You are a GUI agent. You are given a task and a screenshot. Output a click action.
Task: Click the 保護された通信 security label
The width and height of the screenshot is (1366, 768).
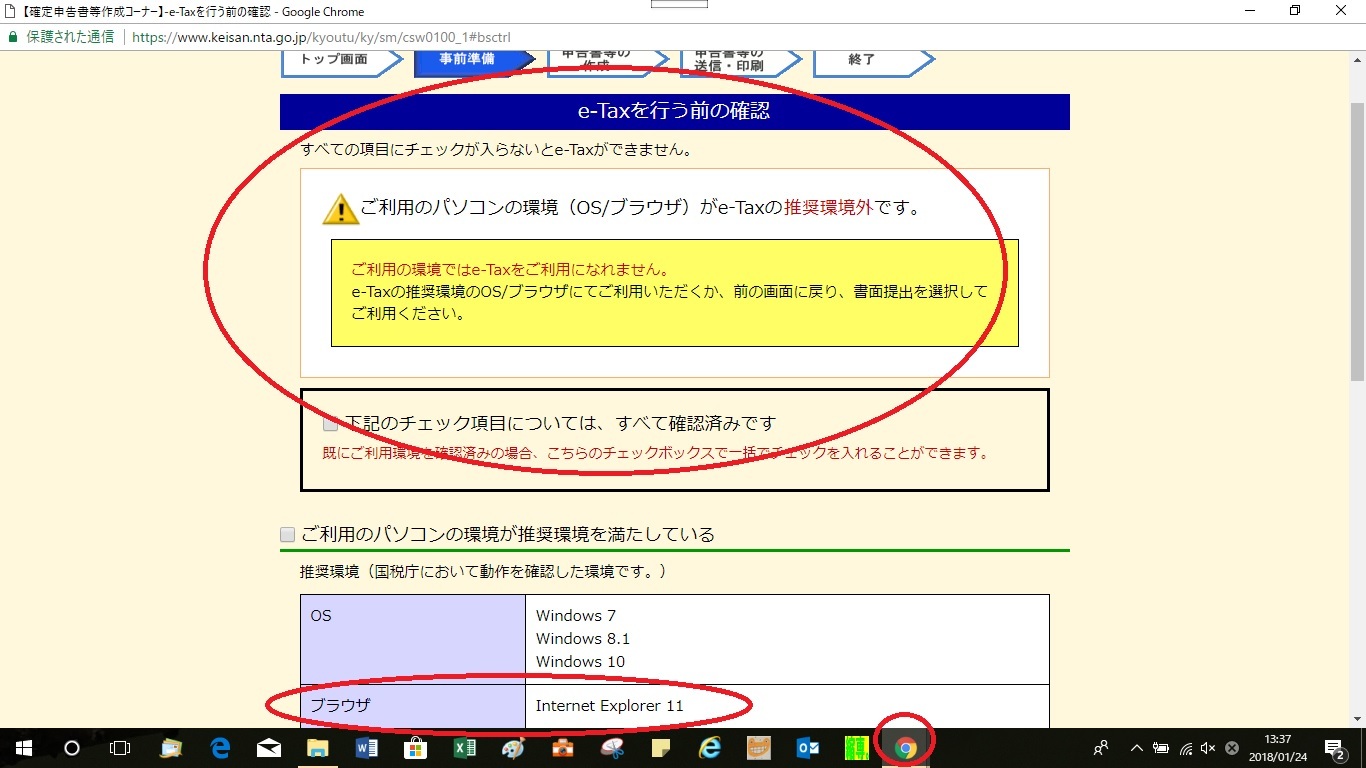click(70, 37)
